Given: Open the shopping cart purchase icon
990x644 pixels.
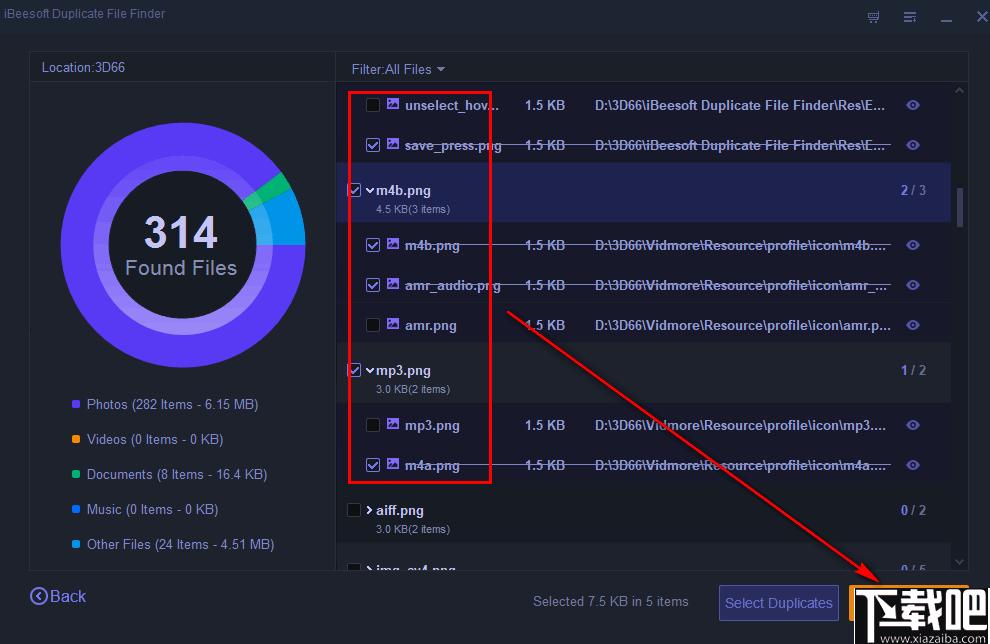Looking at the screenshot, I should tap(873, 17).
